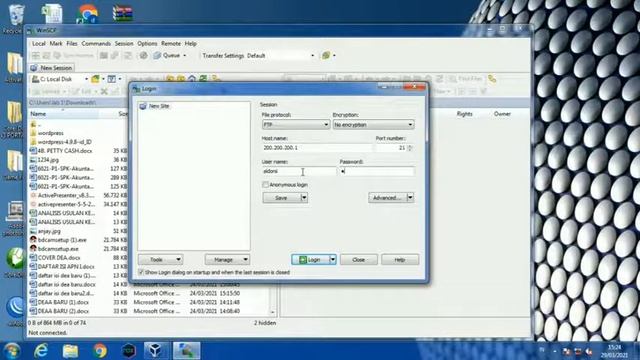This screenshot has width=640, height=360.
Task: Open Windows Start menu orb
Action: pos(11,351)
